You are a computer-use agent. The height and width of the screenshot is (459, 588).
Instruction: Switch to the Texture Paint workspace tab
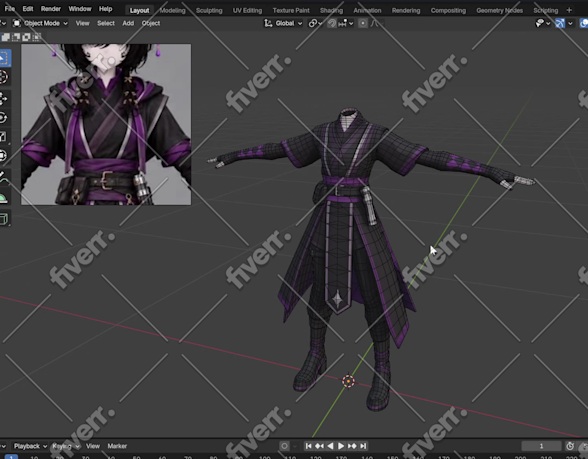pyautogui.click(x=291, y=10)
